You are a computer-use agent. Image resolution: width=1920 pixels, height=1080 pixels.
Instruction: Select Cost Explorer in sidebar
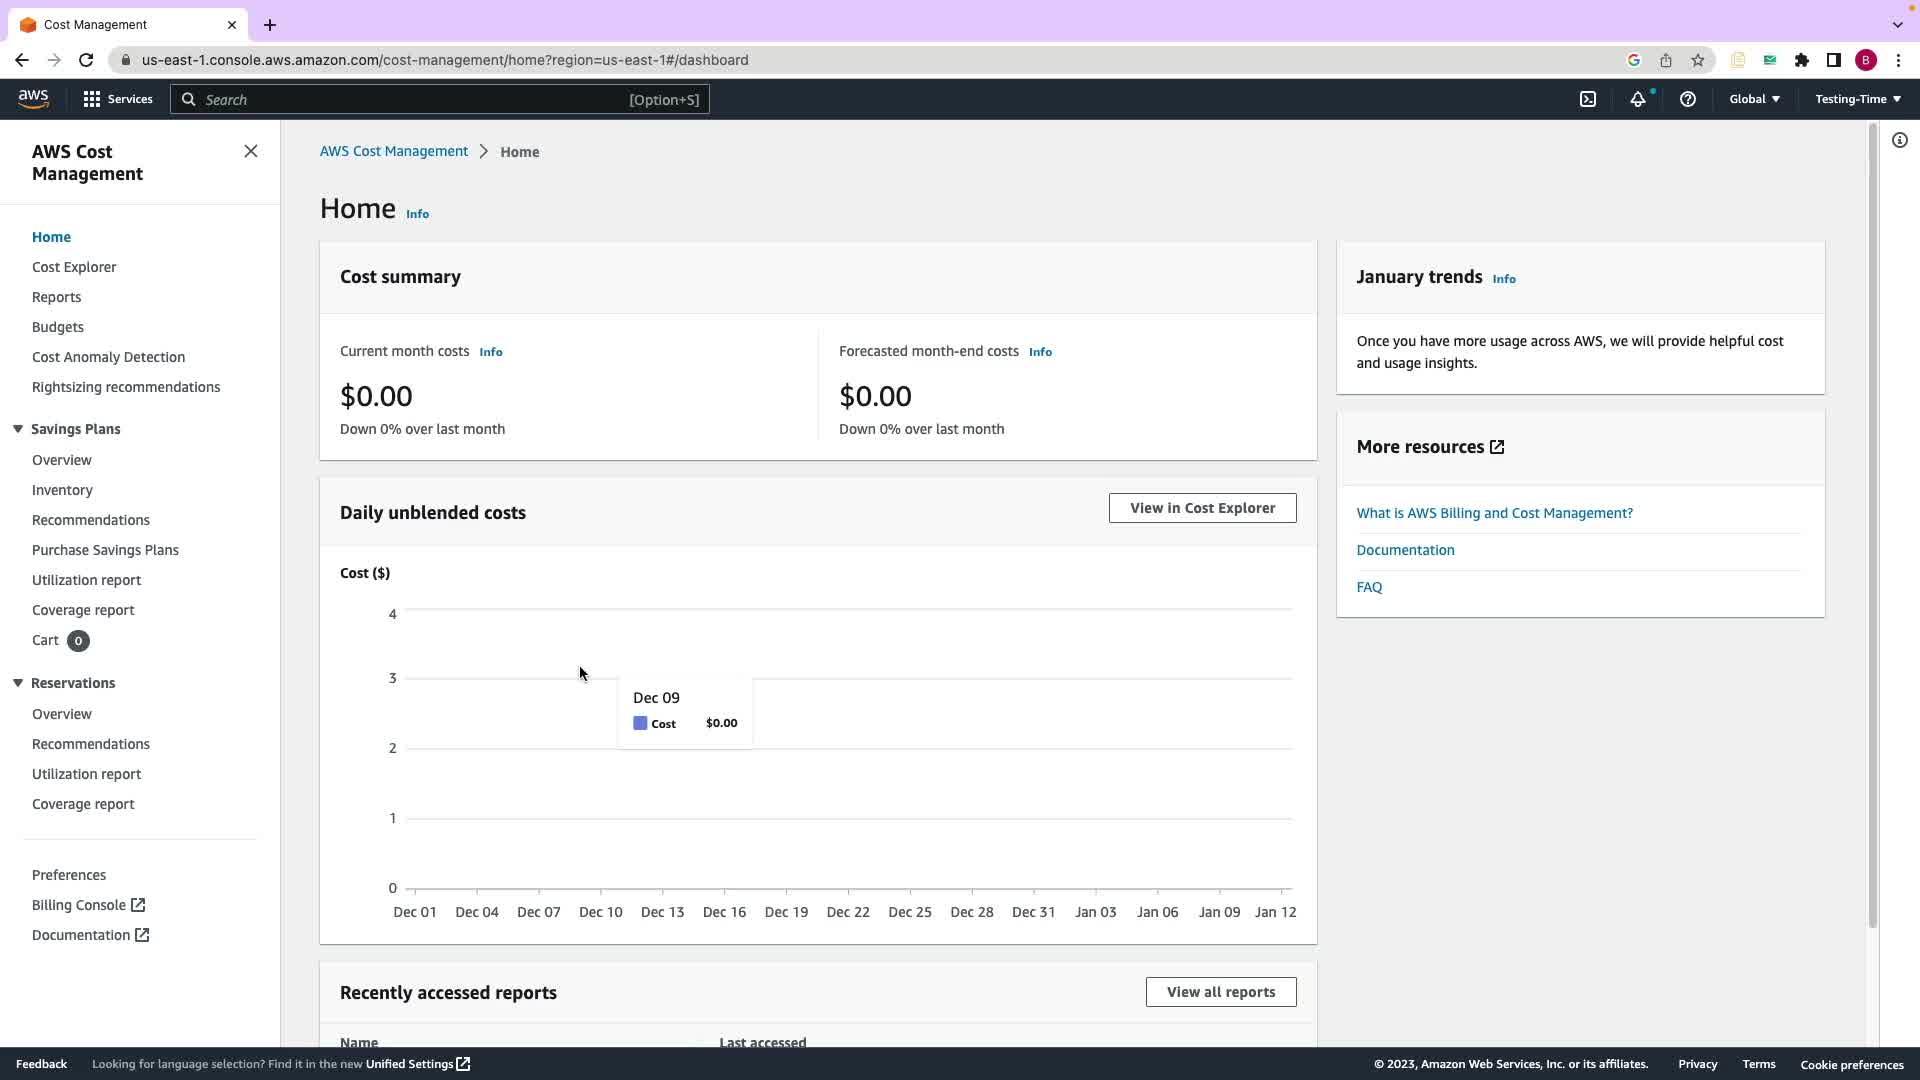pos(74,267)
